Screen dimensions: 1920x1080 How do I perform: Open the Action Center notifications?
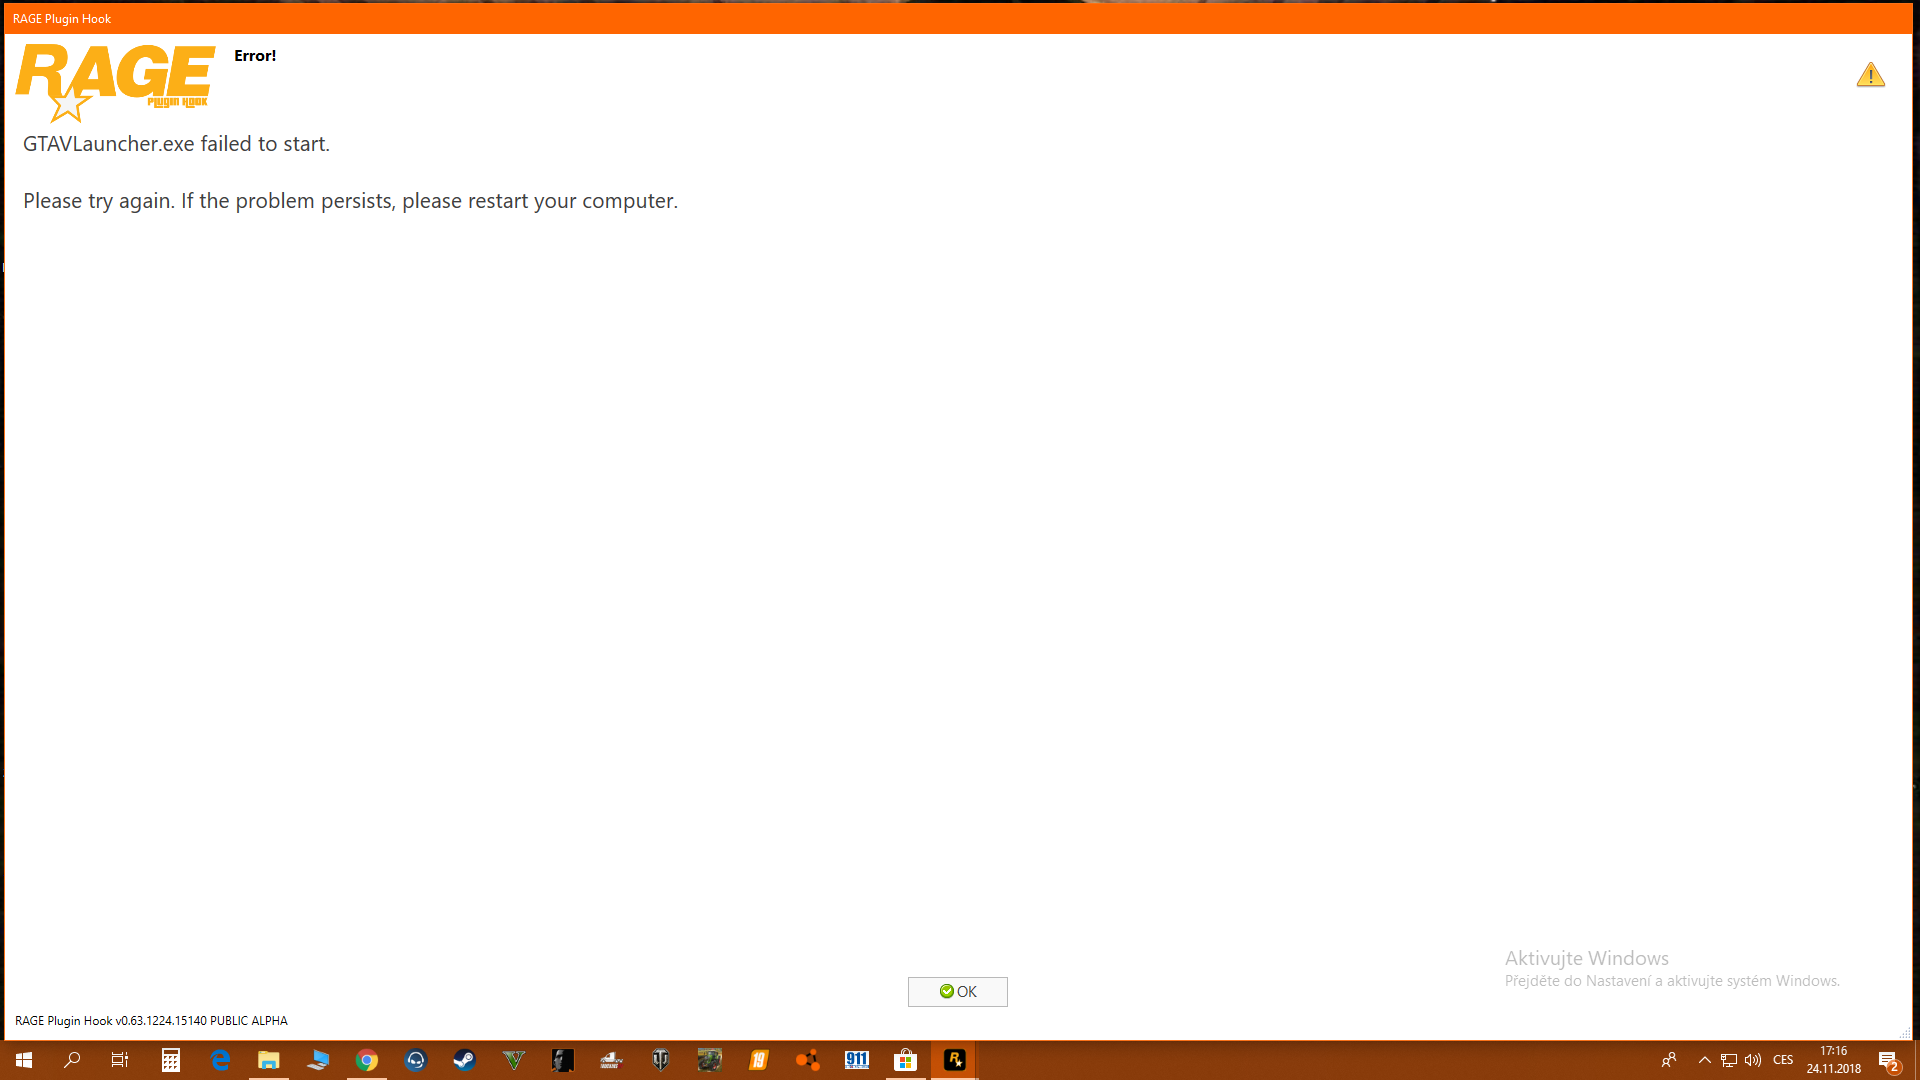pyautogui.click(x=1888, y=1060)
